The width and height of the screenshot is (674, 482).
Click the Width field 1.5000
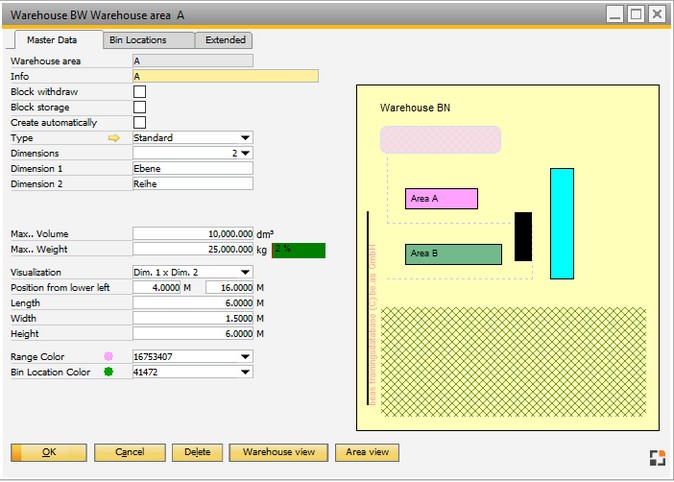pos(193,319)
